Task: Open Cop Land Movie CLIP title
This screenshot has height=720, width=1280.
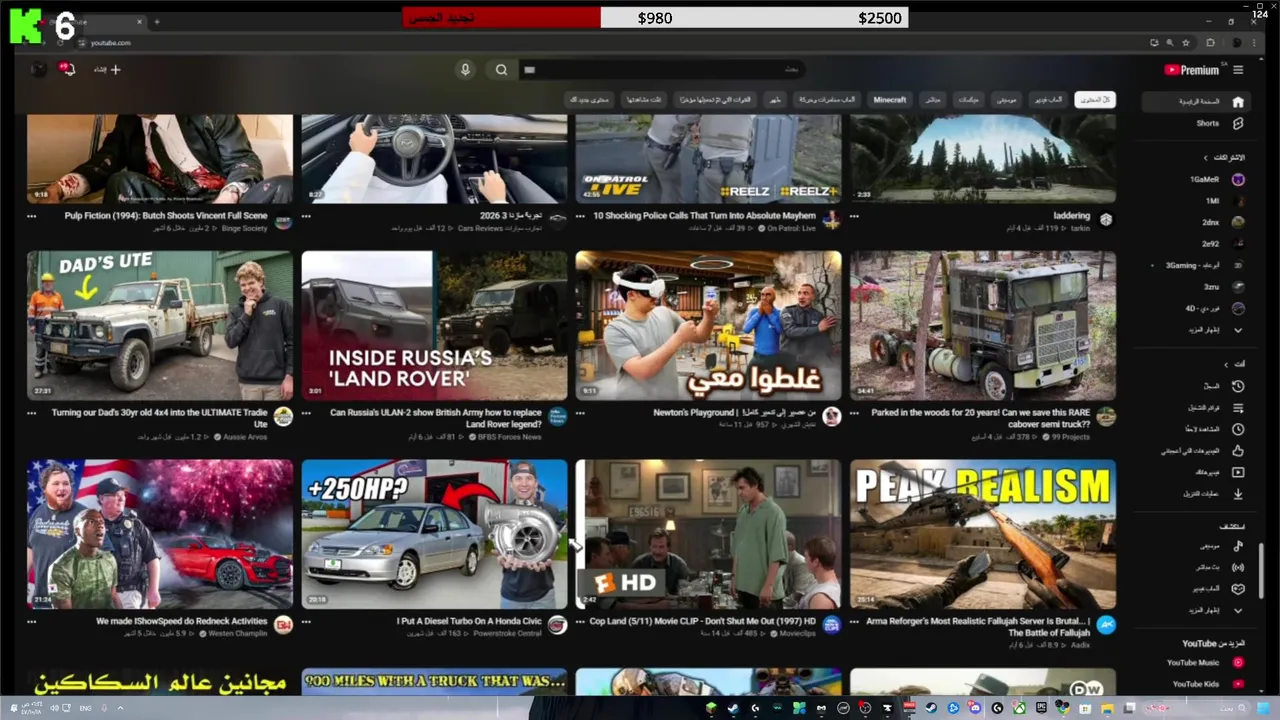Action: [703, 621]
